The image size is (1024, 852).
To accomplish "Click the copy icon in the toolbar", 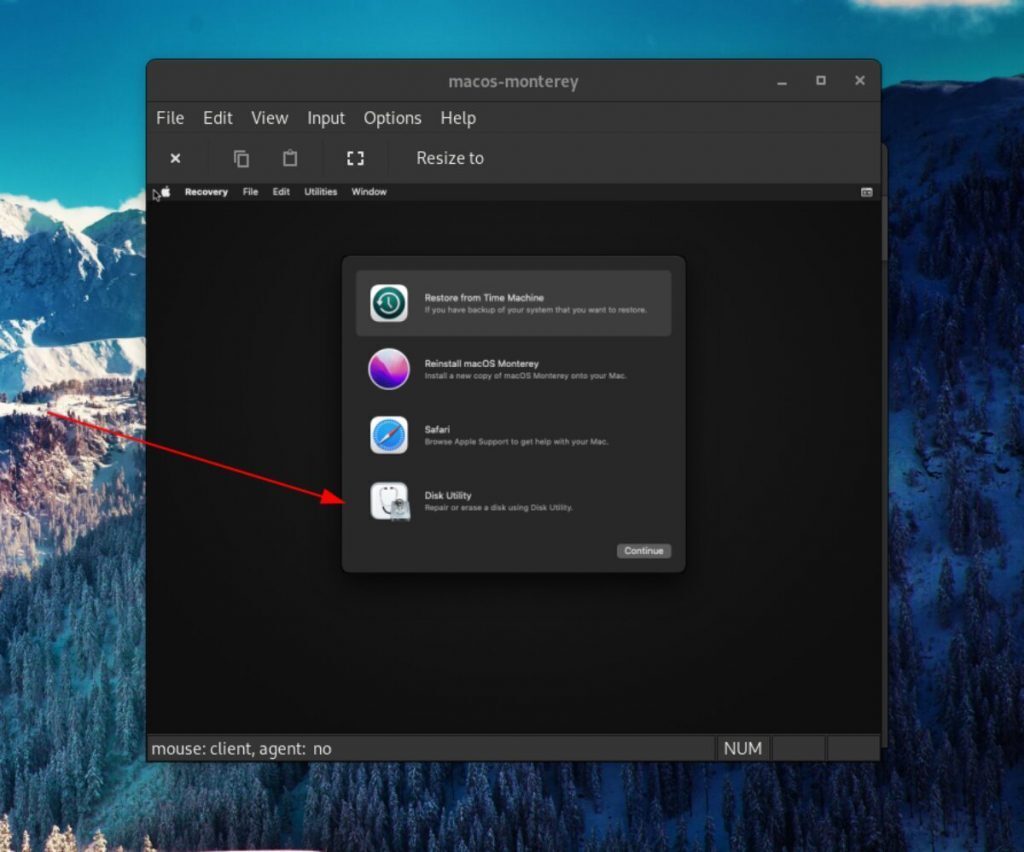I will 240,158.
